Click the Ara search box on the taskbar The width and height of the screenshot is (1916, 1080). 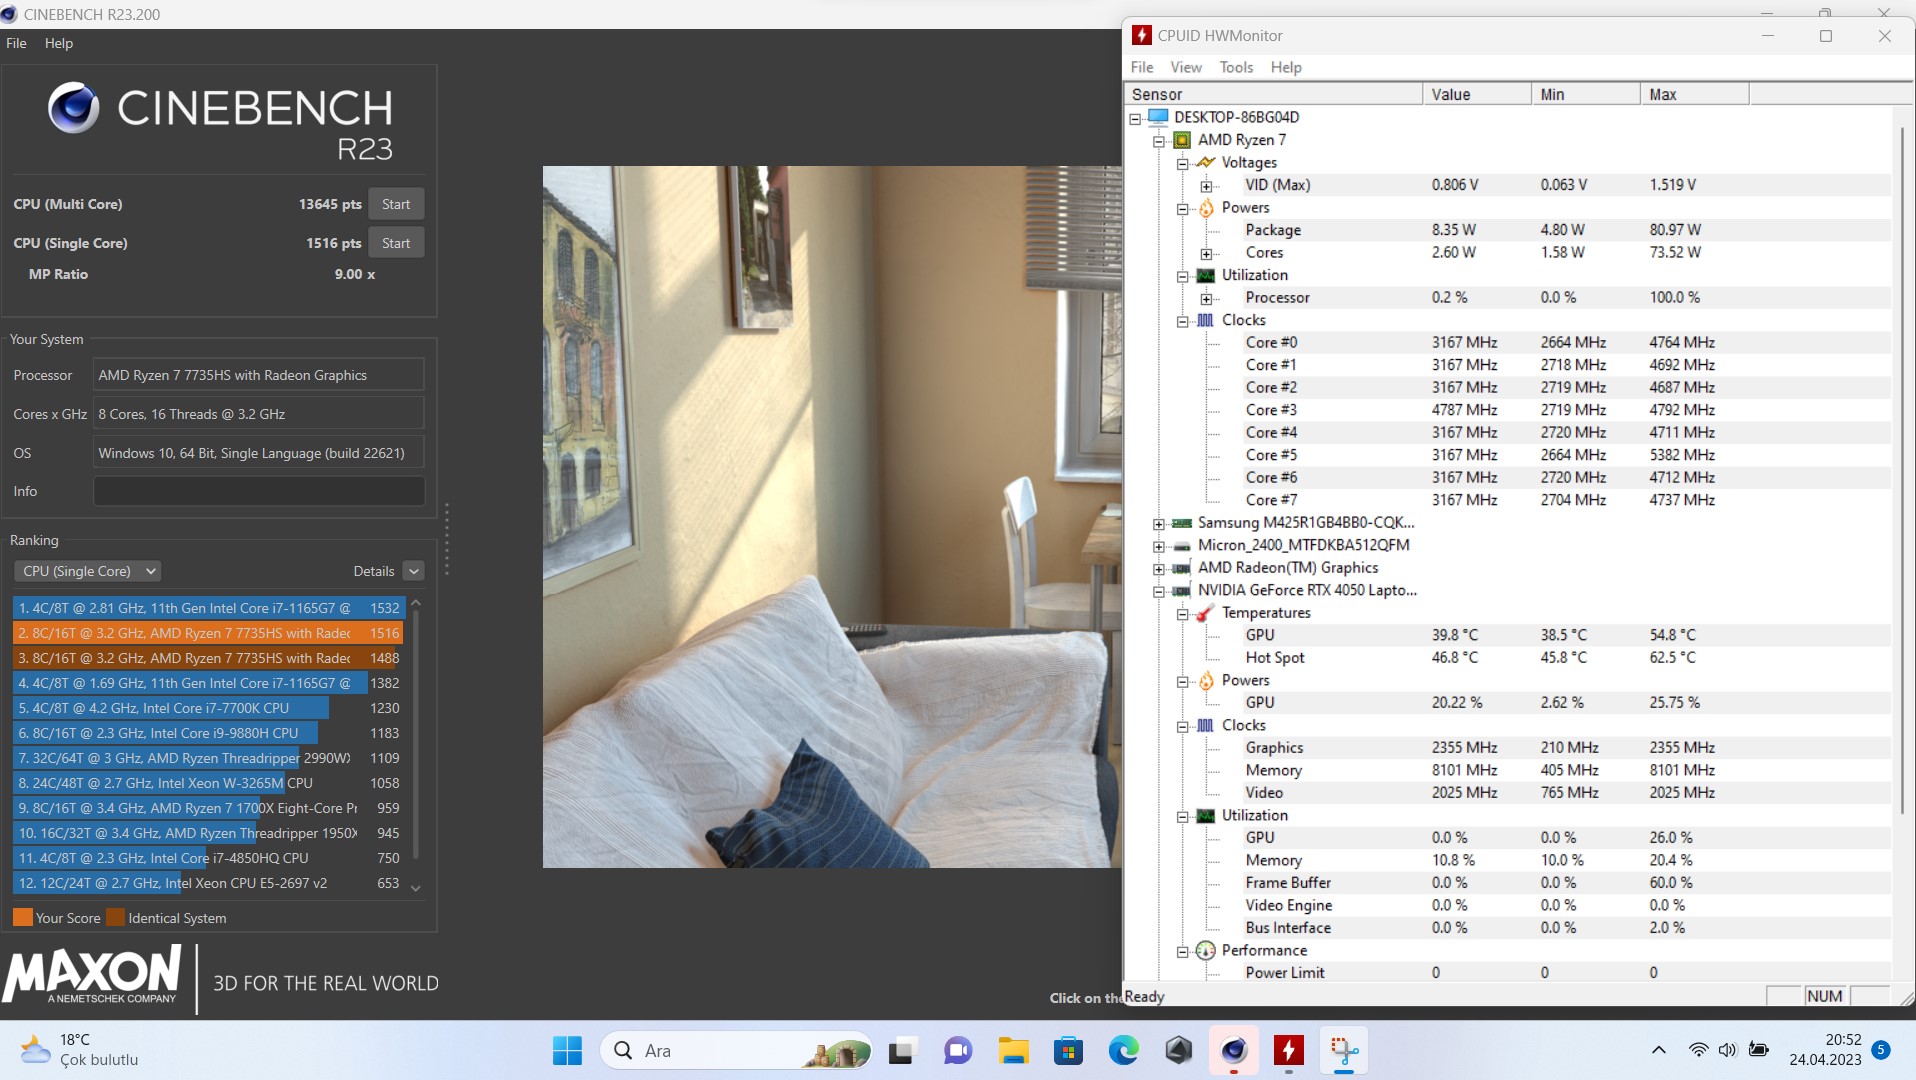pos(736,1051)
